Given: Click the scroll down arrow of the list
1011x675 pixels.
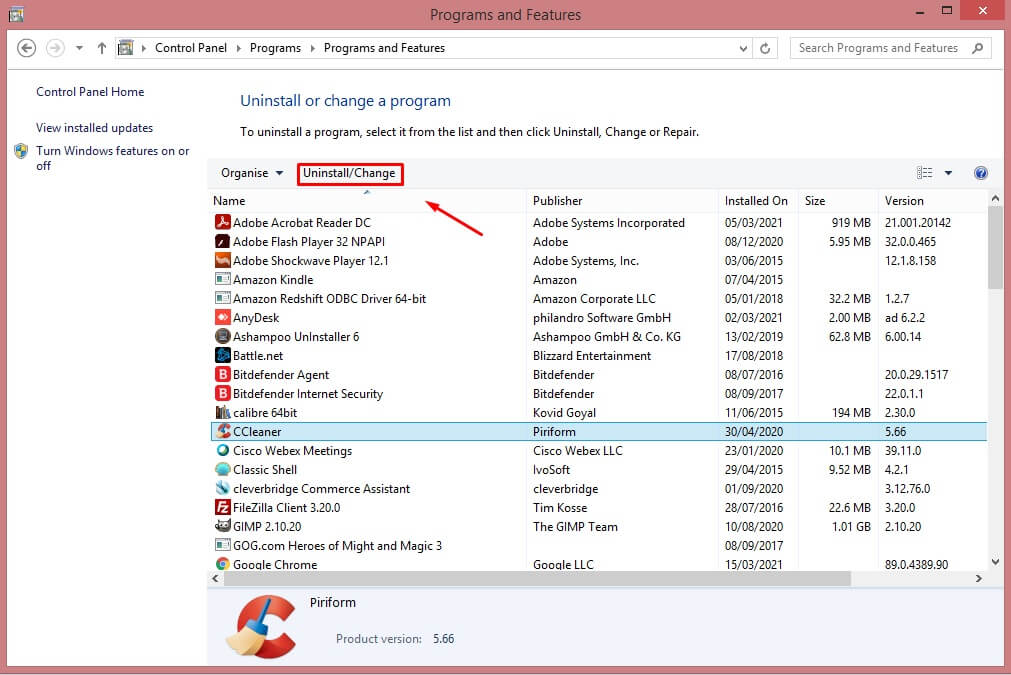Looking at the screenshot, I should 996,562.
